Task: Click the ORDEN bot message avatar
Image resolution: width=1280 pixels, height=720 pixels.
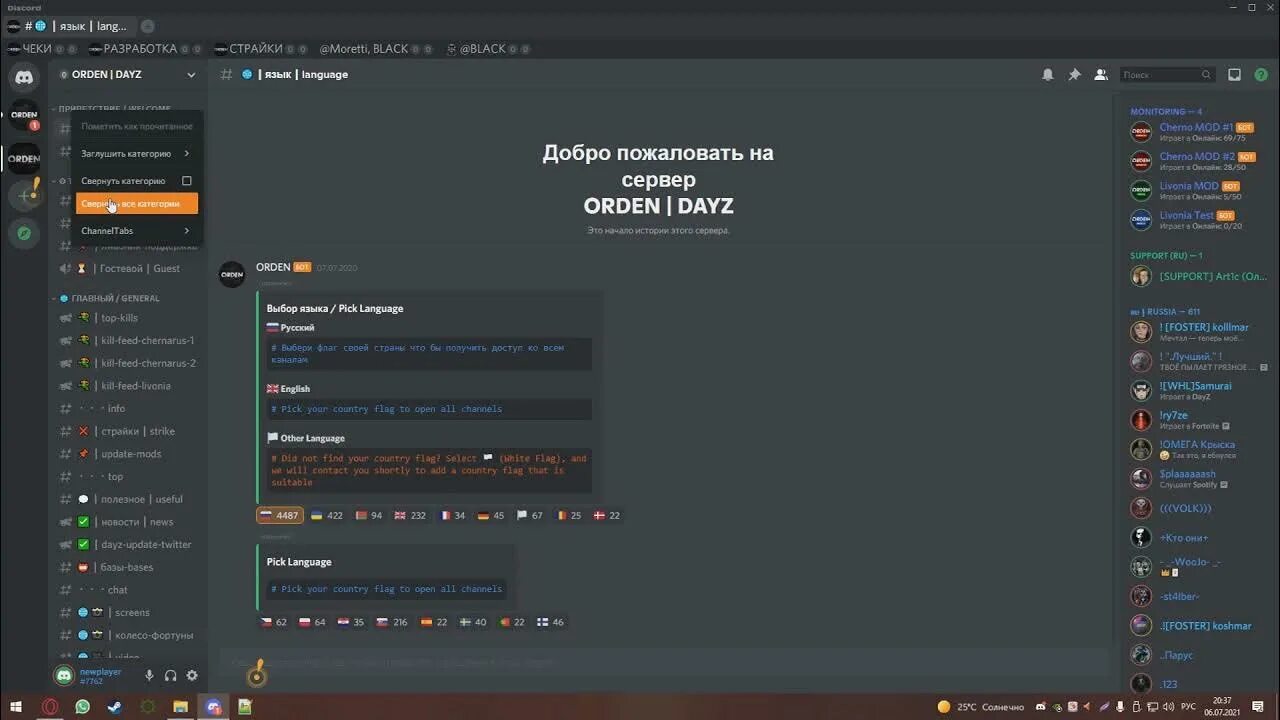Action: click(232, 274)
